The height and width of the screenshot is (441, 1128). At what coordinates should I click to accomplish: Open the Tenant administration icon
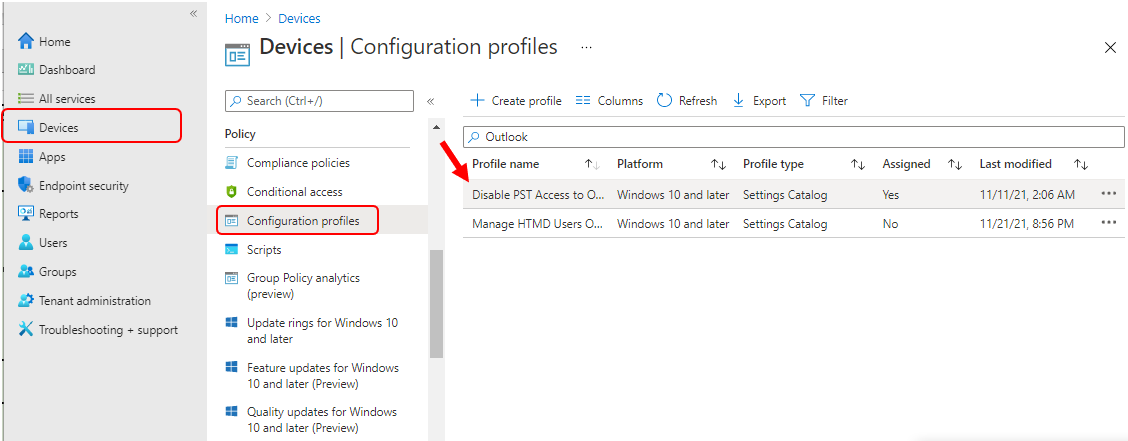pyautogui.click(x=25, y=301)
